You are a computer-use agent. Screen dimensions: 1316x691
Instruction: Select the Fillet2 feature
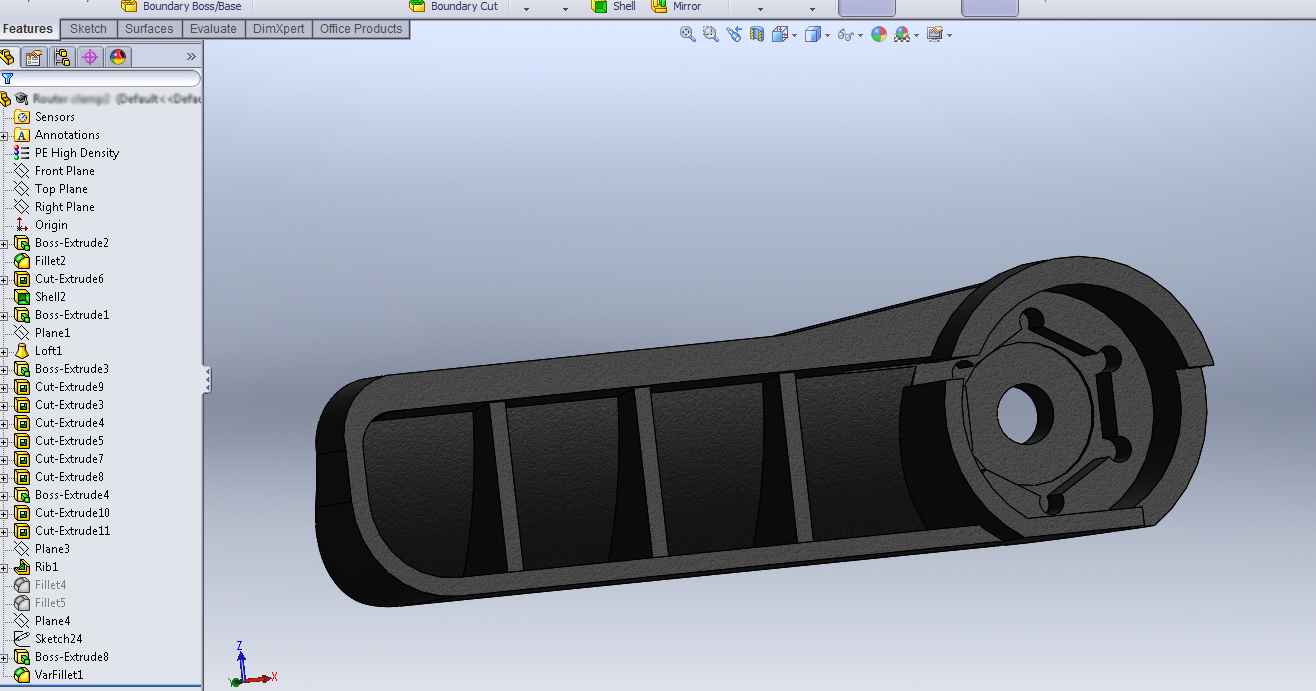click(50, 261)
